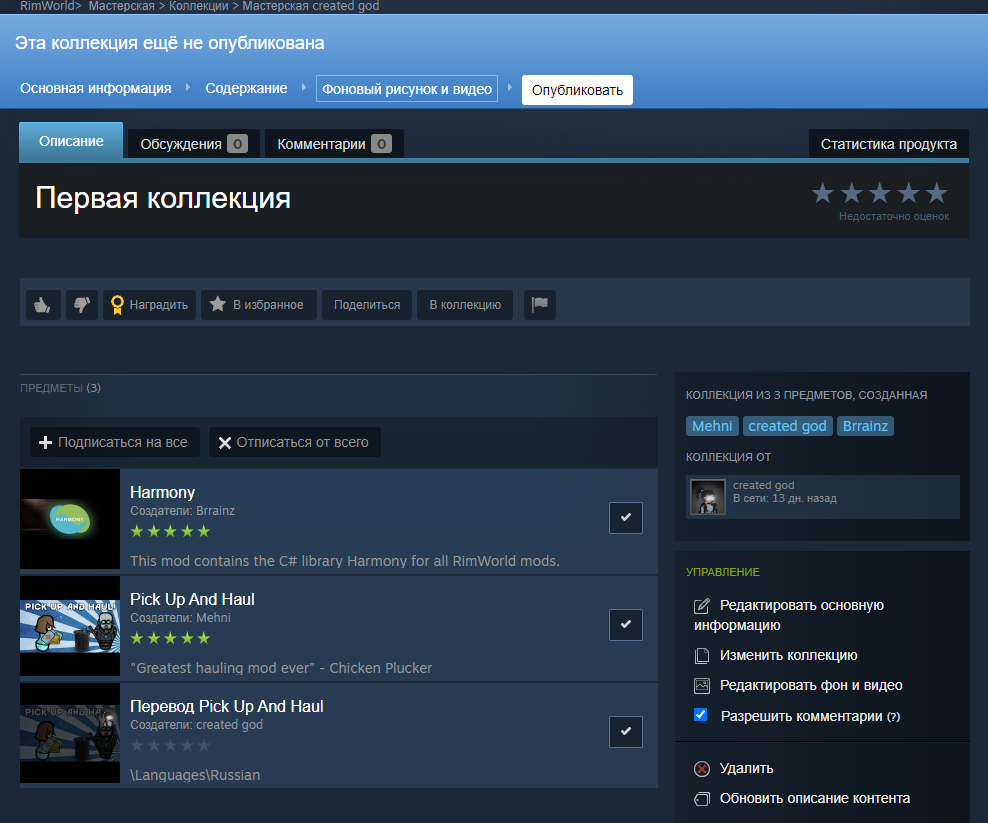Open the Pick Up And Haul title
This screenshot has width=988, height=823.
[192, 599]
